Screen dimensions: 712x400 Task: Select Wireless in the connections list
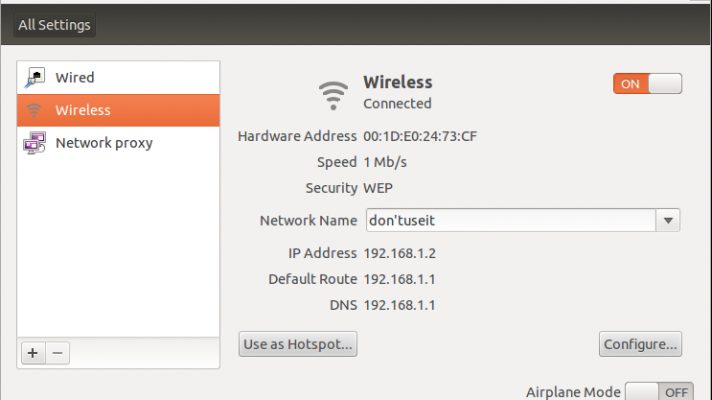point(83,110)
